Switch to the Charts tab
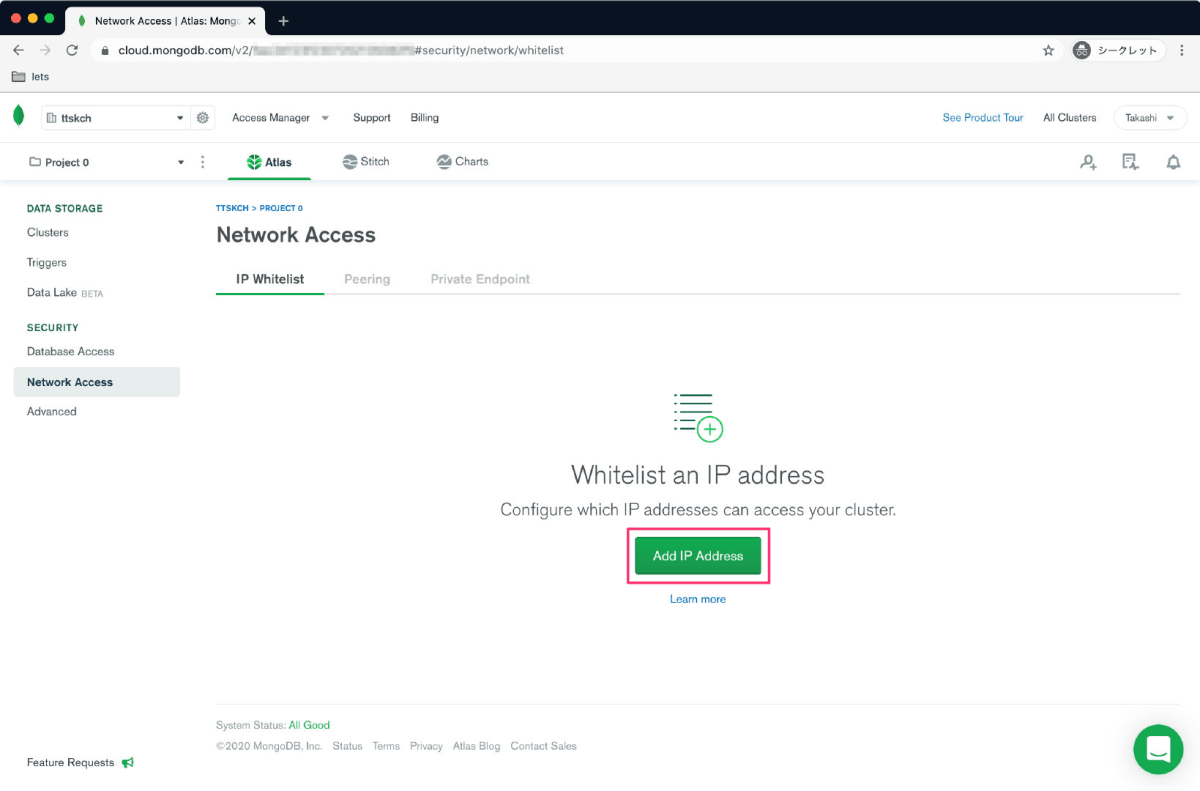Viewport: 1200px width, 791px height. coord(463,162)
